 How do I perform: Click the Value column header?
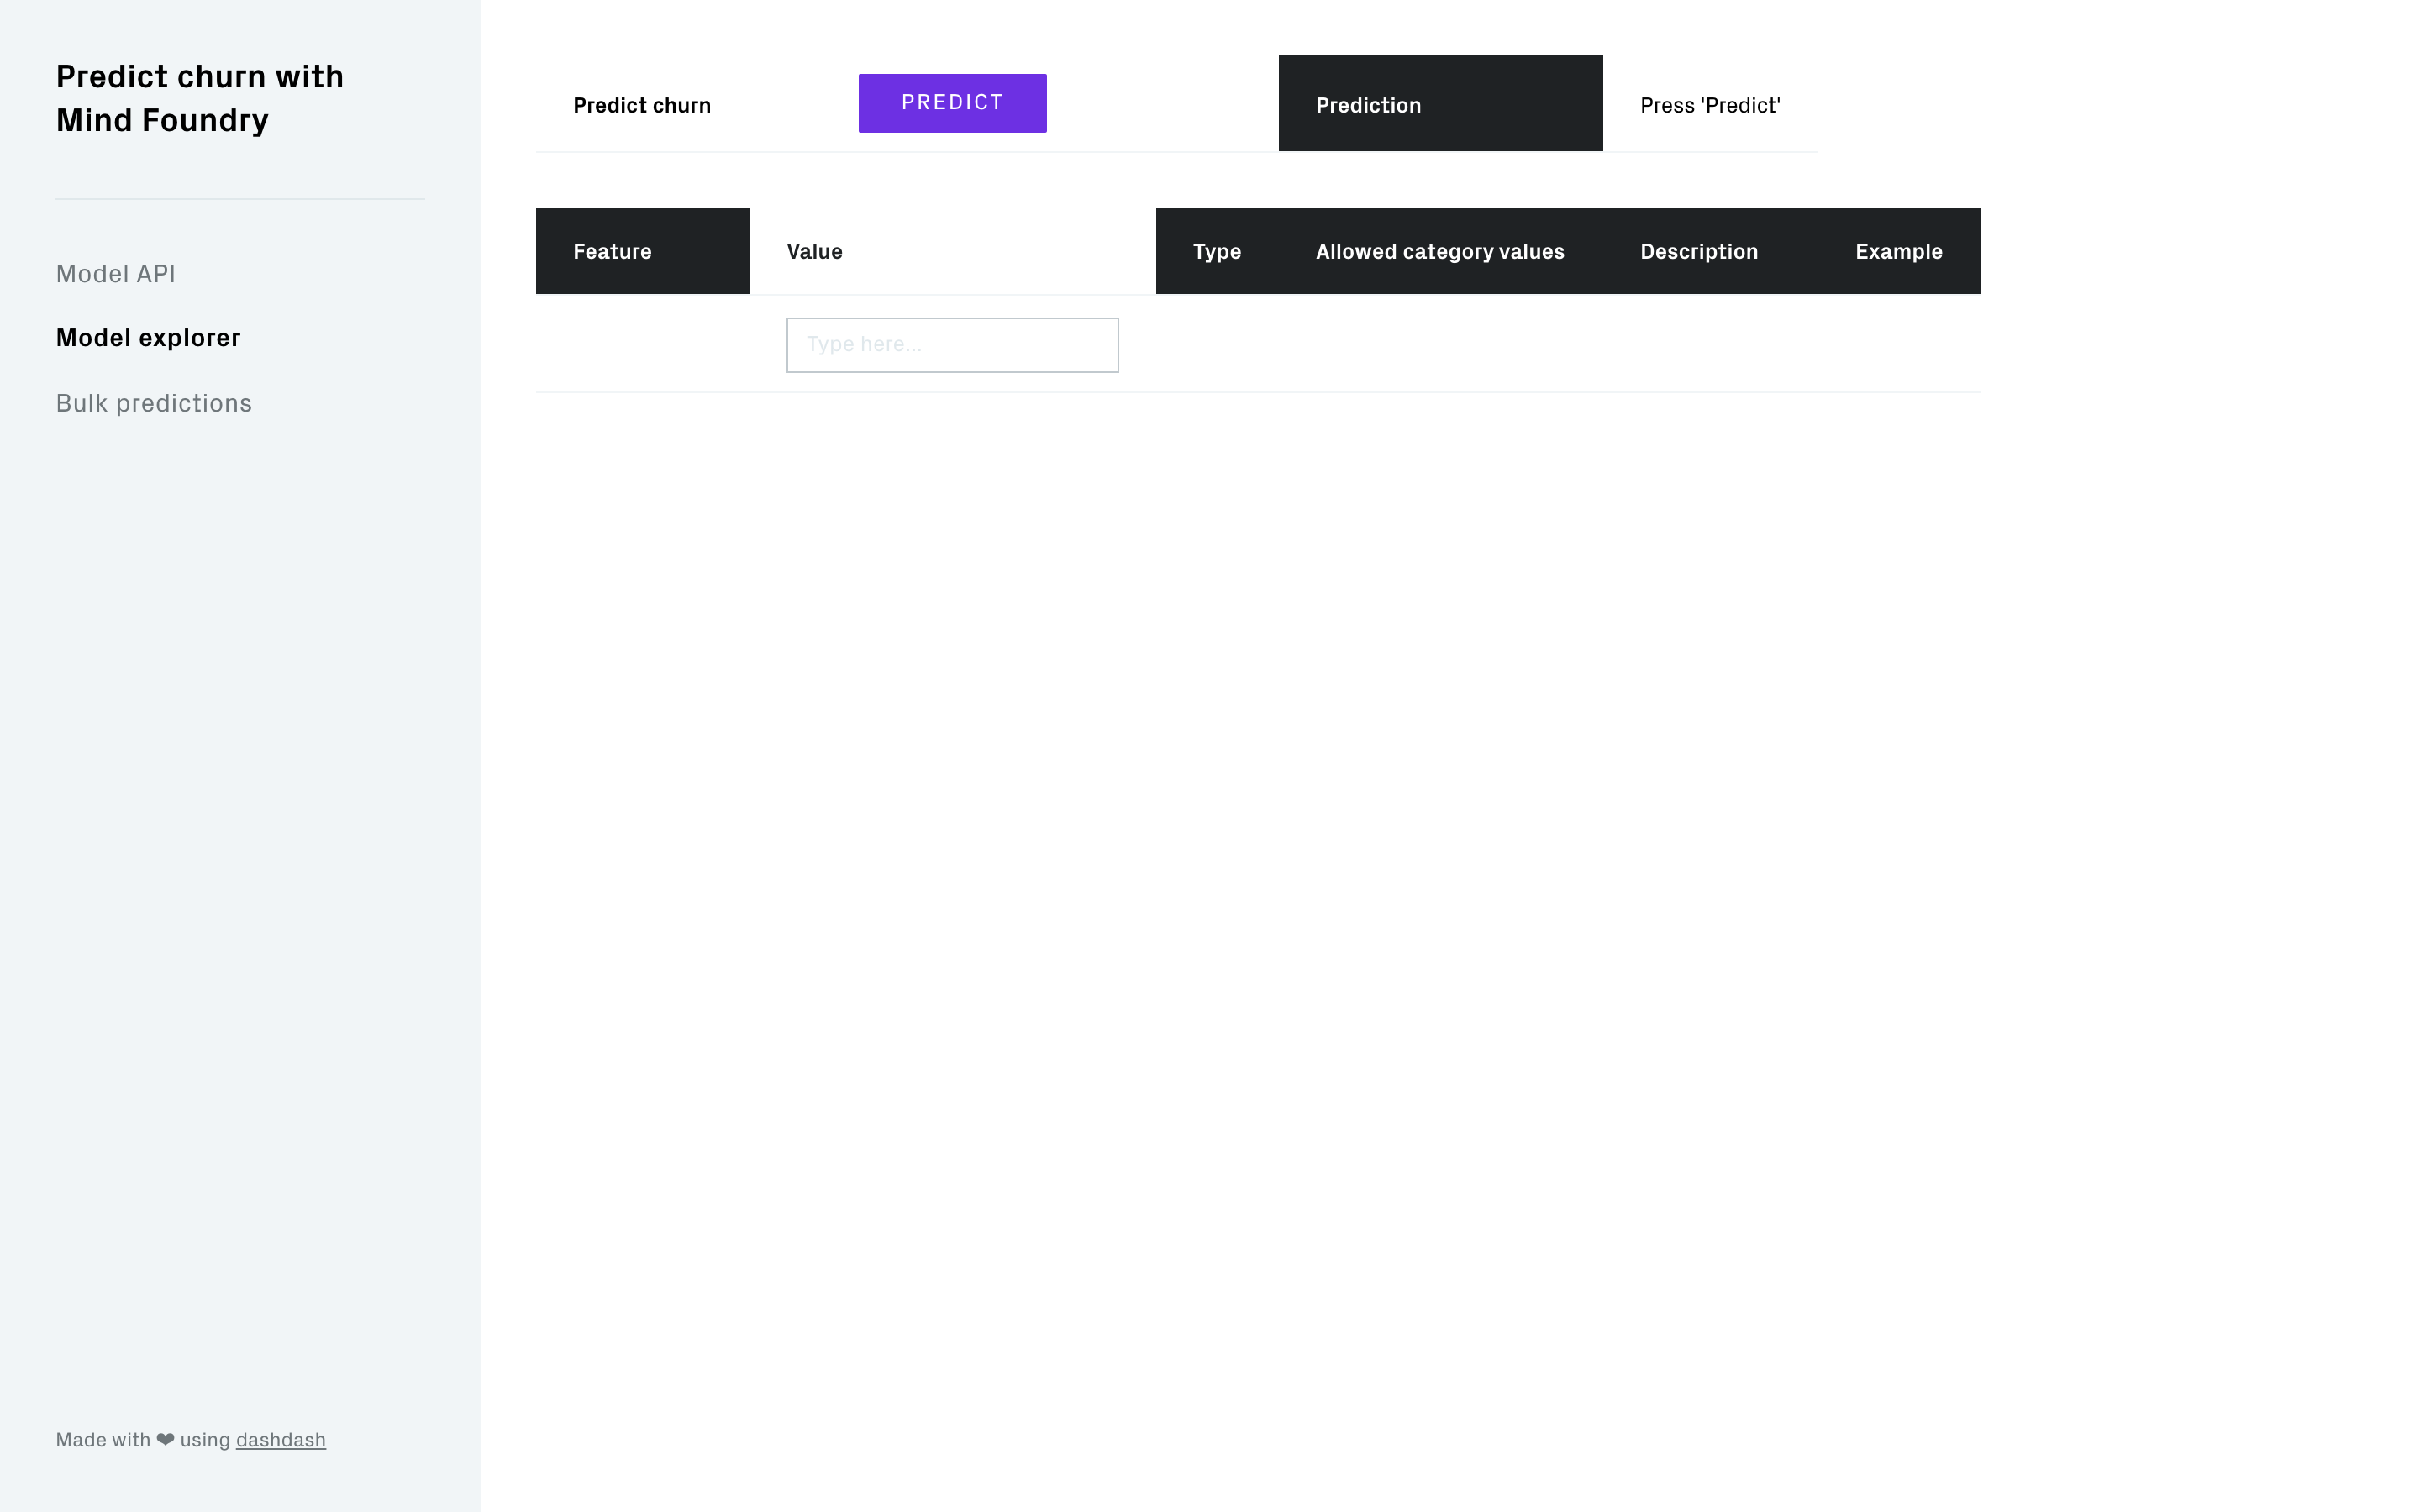click(952, 251)
